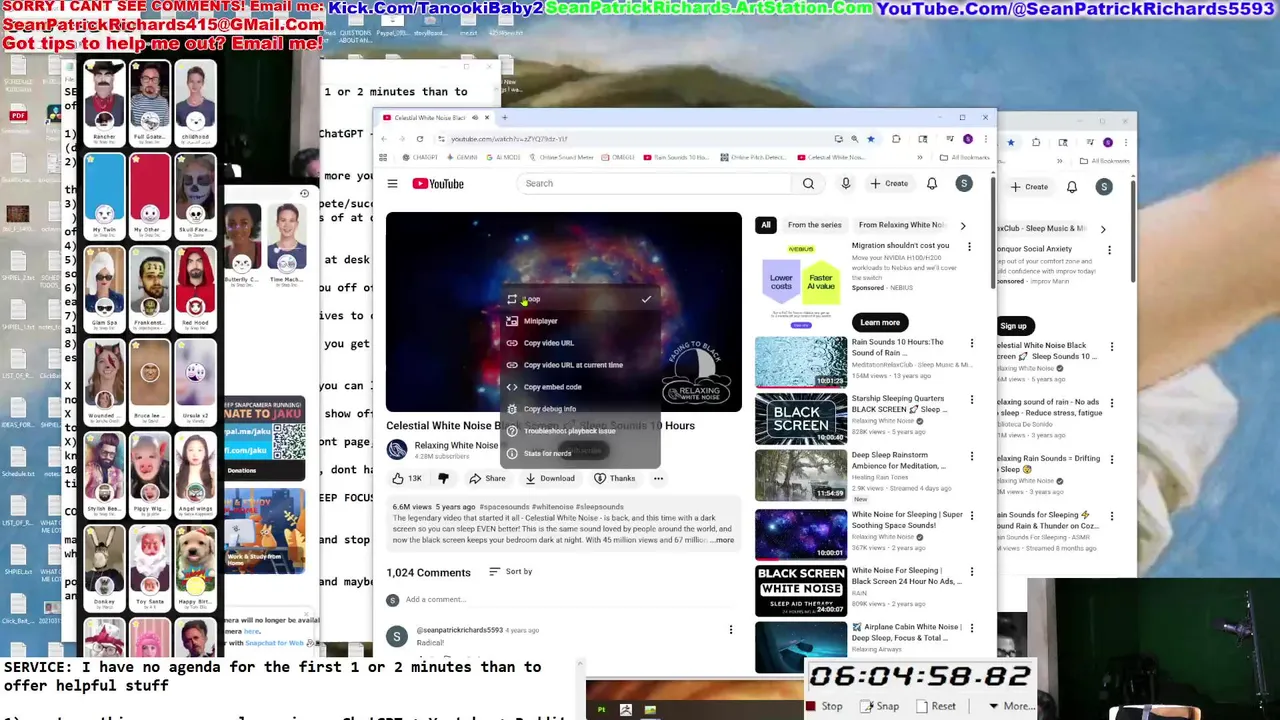Select the All filter chip
The image size is (1280, 720).
[766, 225]
